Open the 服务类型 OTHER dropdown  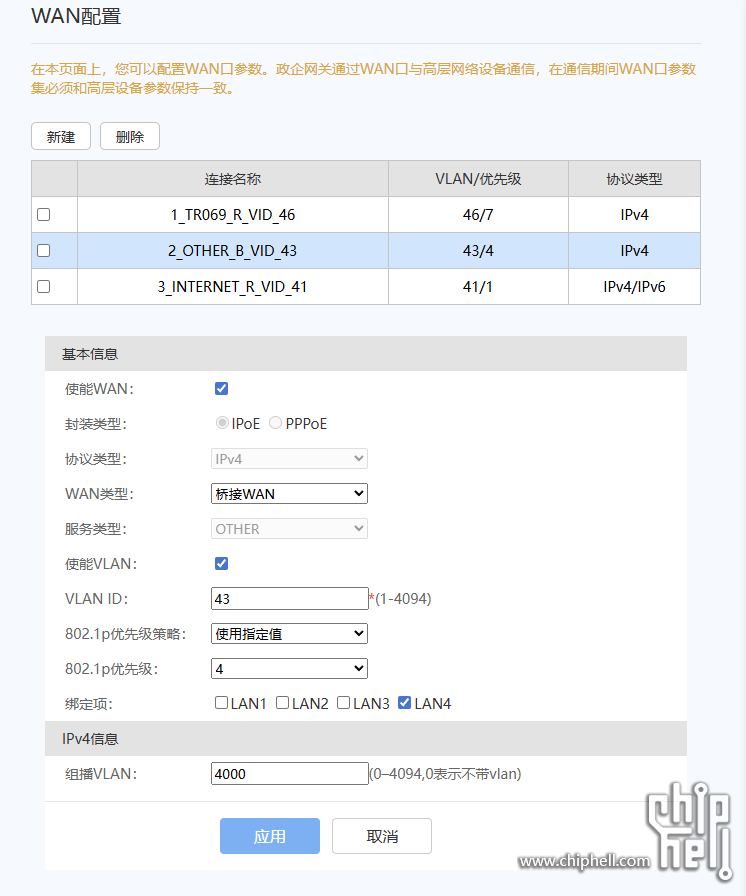[289, 529]
